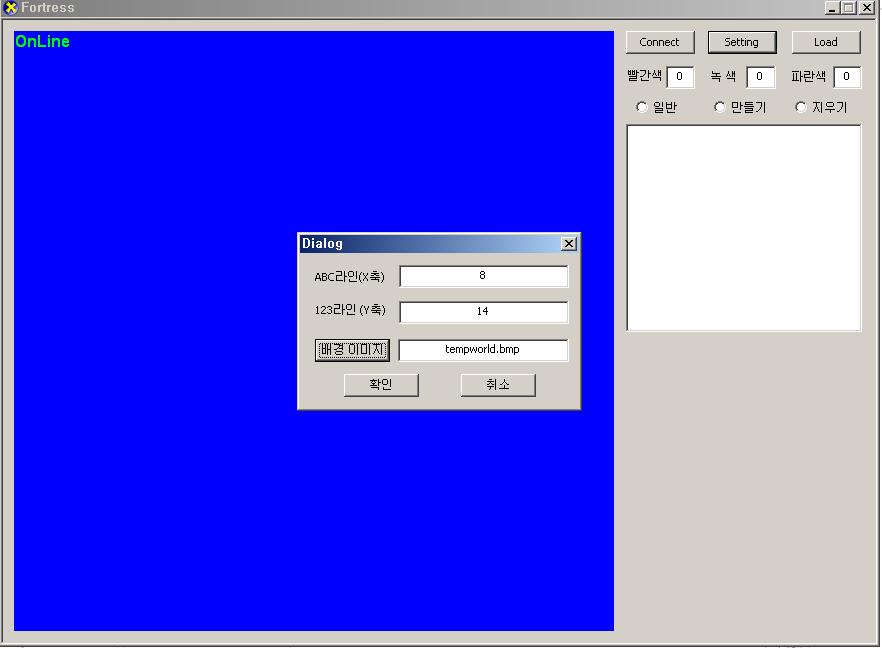Focus the 파란색 blue value field
882x648 pixels.
(847, 76)
